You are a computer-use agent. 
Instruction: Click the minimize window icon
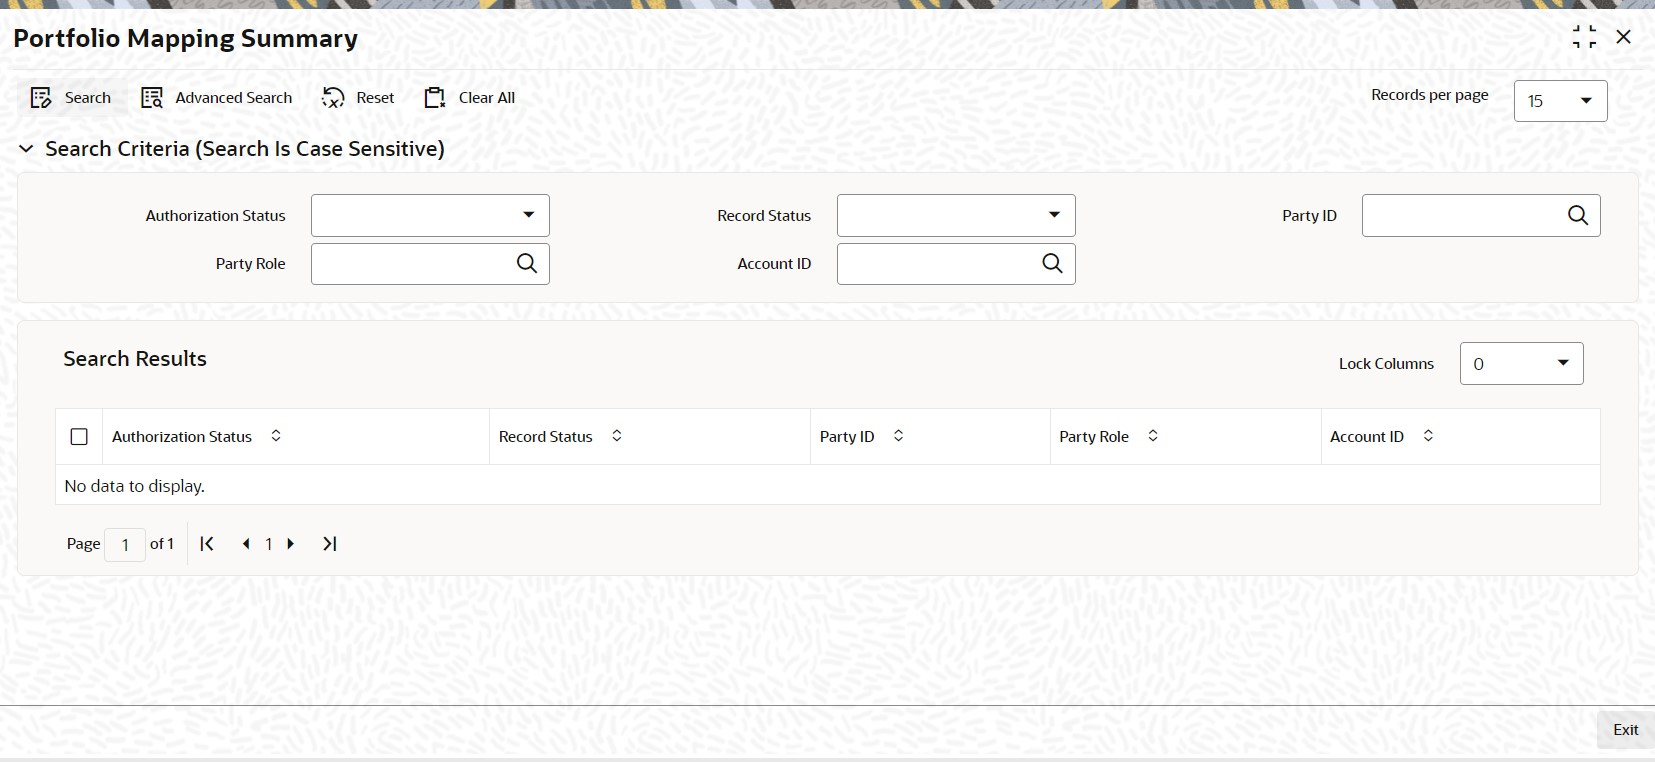point(1584,37)
